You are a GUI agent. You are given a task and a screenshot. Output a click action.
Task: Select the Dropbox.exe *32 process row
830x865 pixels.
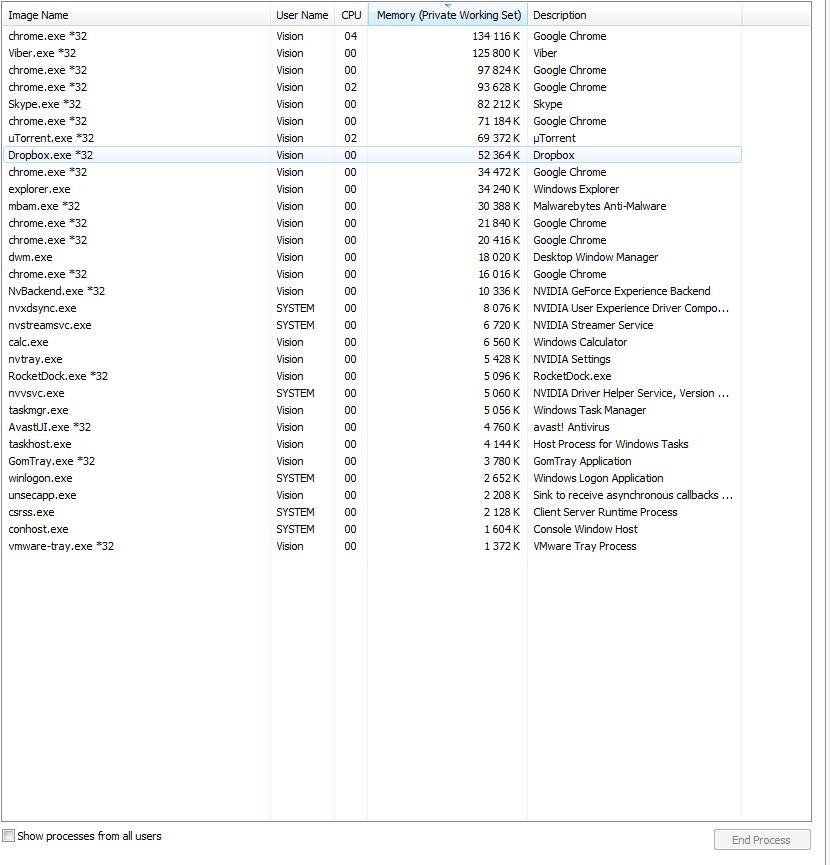pos(50,155)
